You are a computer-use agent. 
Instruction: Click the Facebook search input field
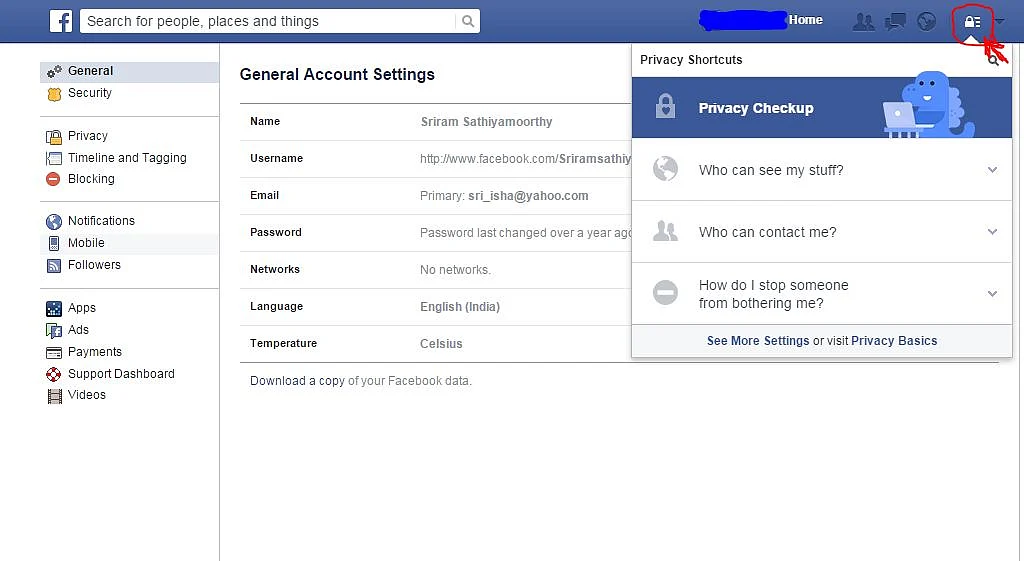[x=268, y=21]
